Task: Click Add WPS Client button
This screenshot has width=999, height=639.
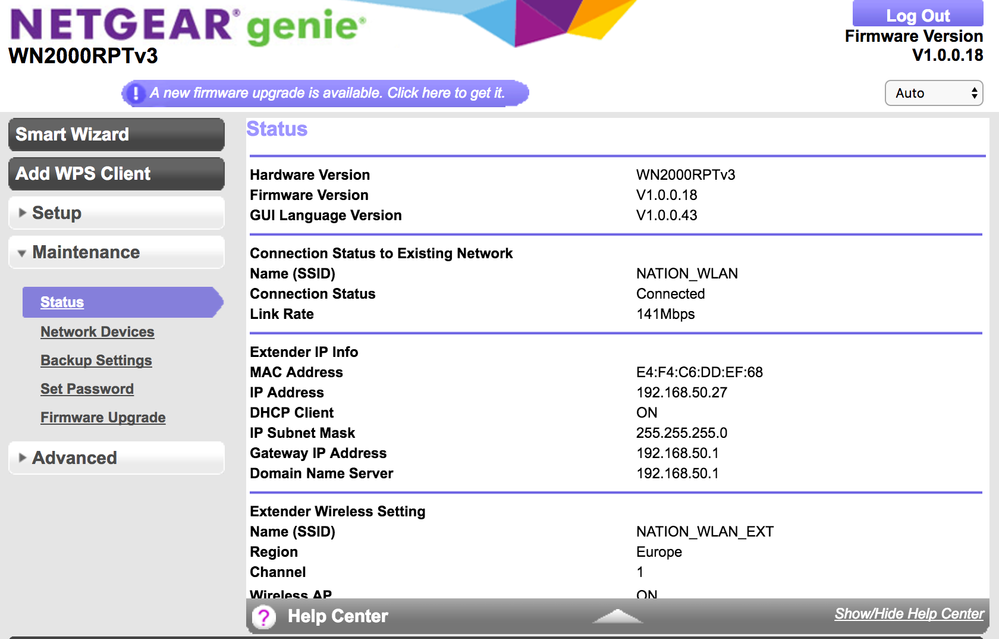Action: pyautogui.click(x=116, y=174)
